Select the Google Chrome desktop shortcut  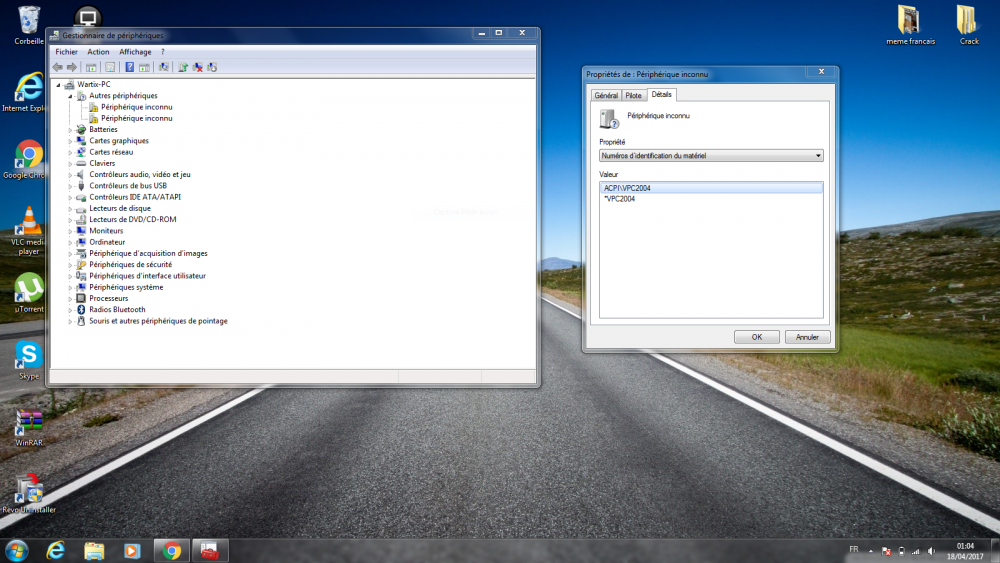pos(26,159)
